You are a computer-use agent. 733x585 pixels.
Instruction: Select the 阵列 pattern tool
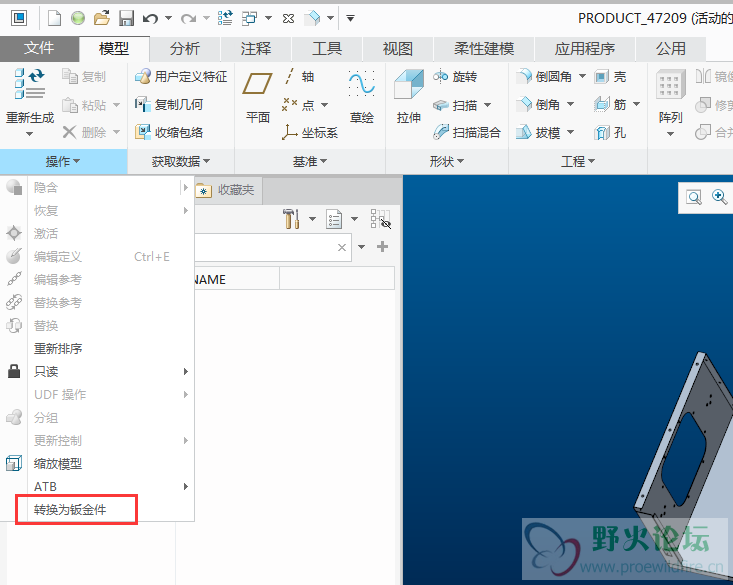pos(670,102)
